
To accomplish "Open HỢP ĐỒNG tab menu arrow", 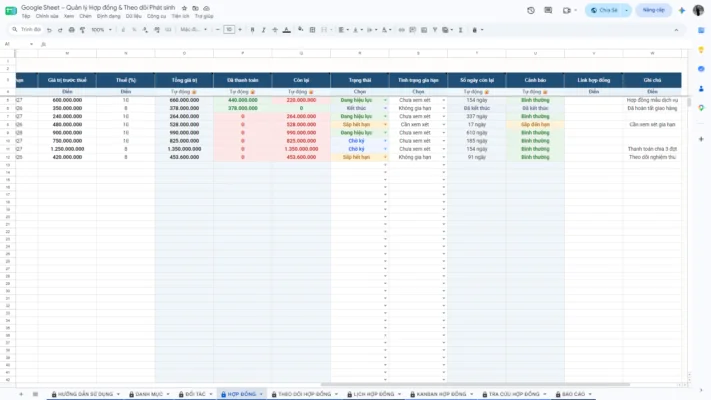I will click(x=261, y=394).
